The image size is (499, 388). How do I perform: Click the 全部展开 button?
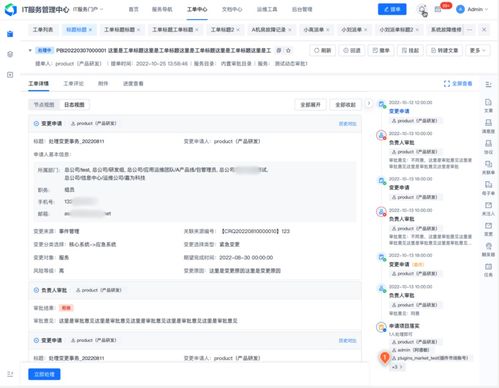(x=310, y=105)
